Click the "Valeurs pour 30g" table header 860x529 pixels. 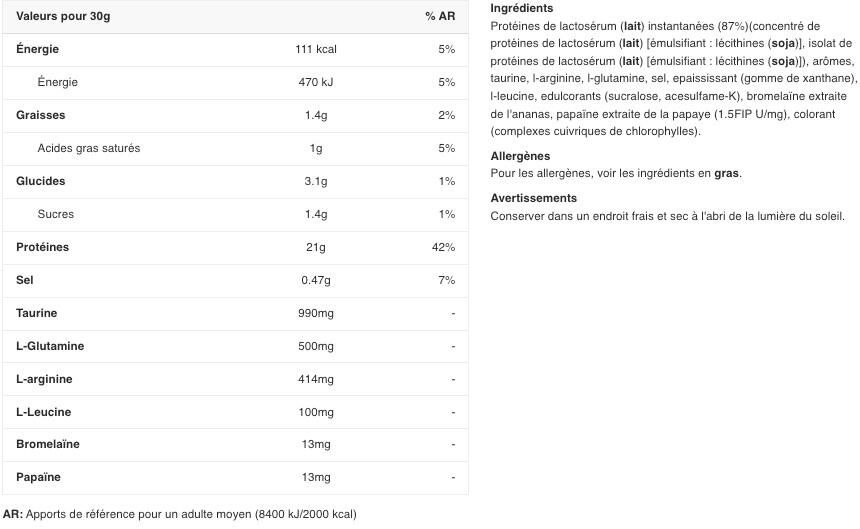click(61, 16)
